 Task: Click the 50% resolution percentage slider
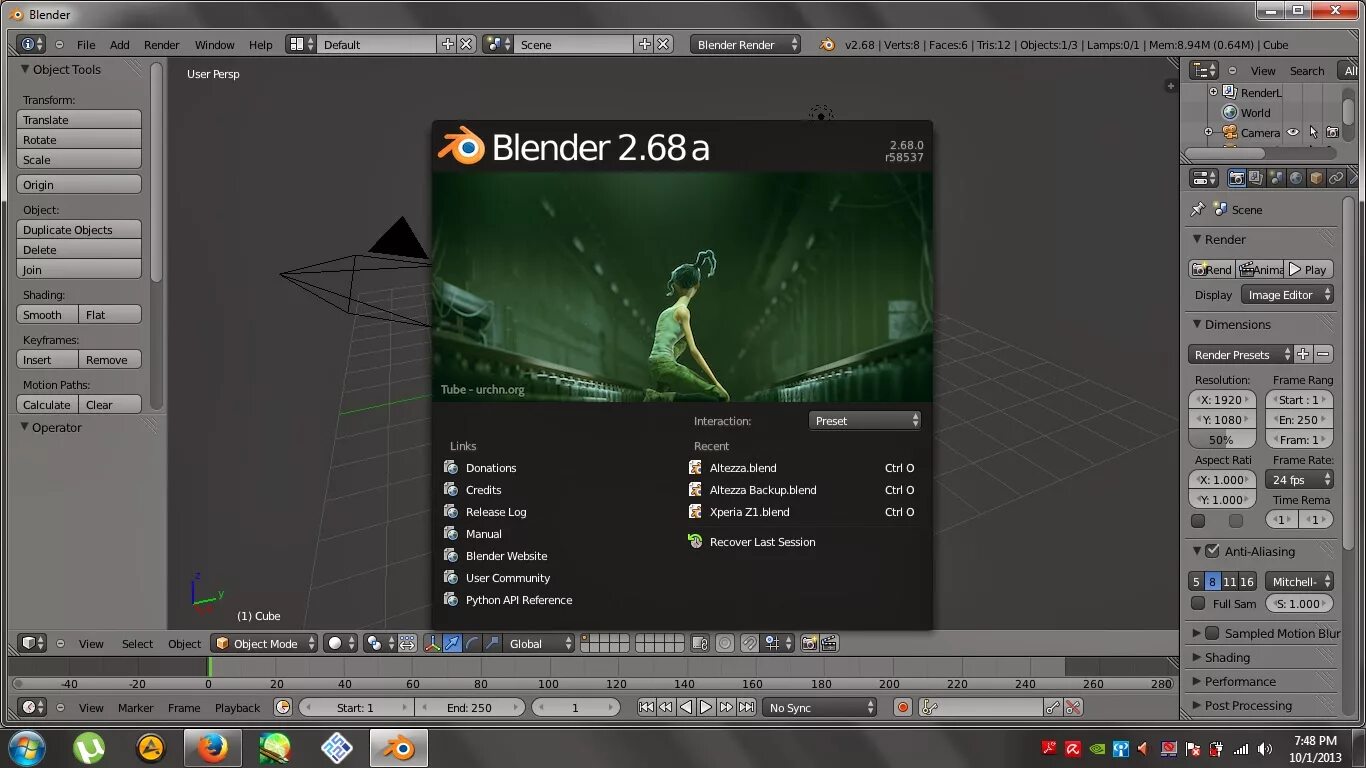pos(1221,440)
